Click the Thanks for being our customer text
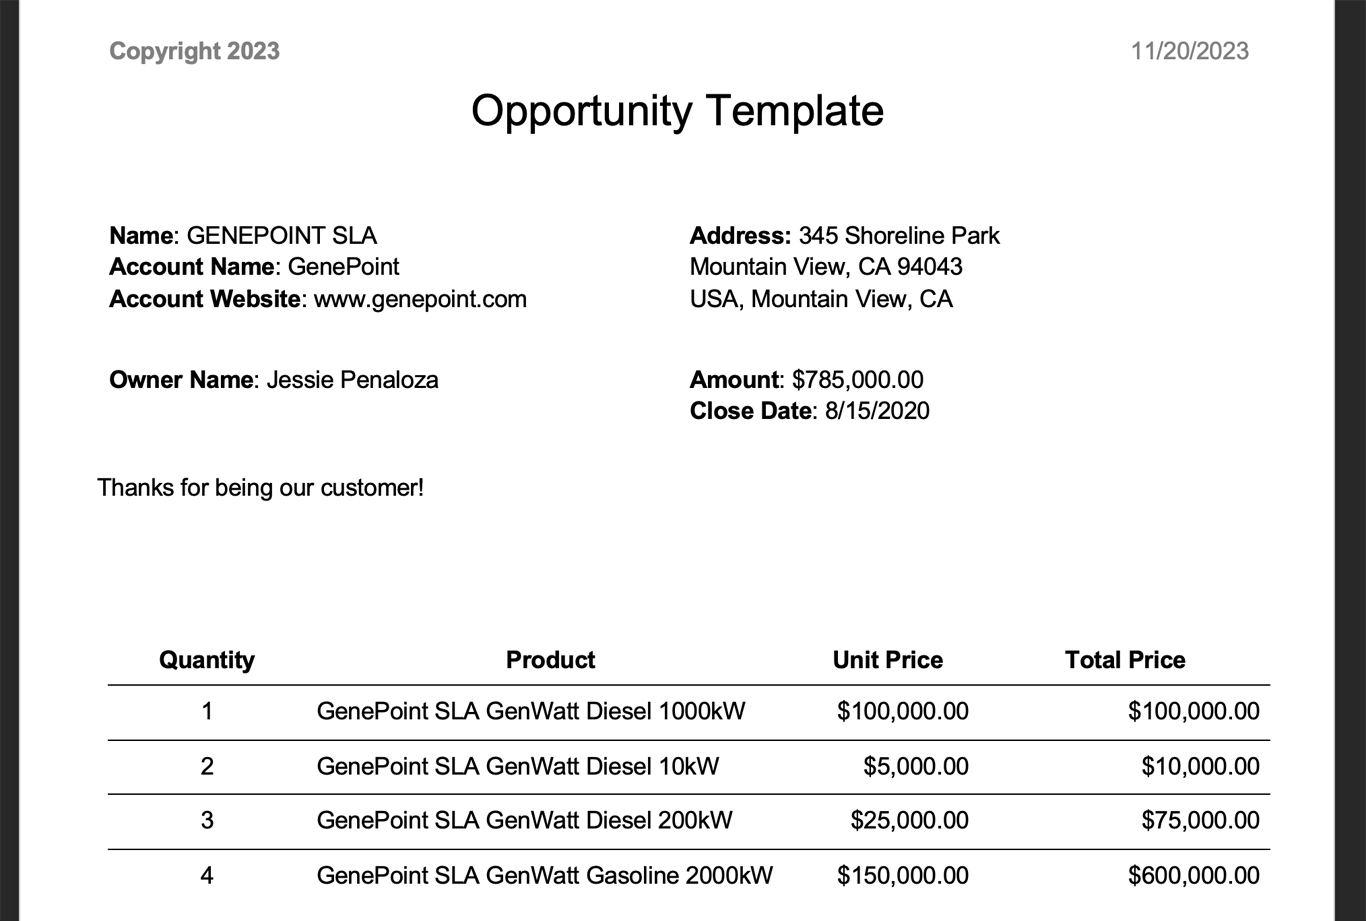Screen dimensions: 1366x921 (x=261, y=488)
